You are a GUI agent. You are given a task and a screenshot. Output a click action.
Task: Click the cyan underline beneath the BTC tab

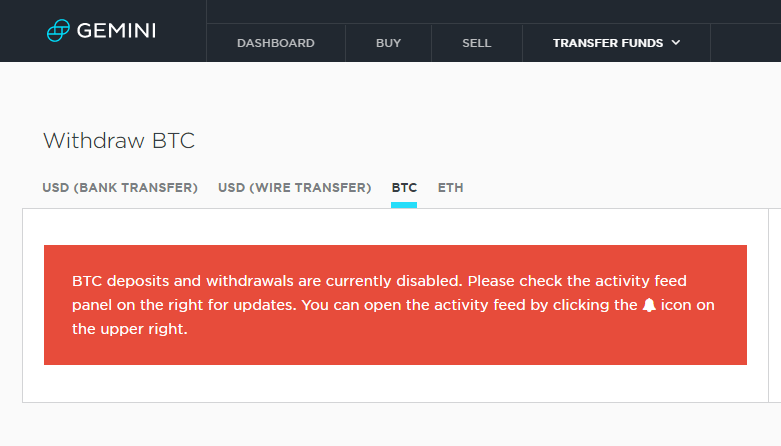(404, 205)
